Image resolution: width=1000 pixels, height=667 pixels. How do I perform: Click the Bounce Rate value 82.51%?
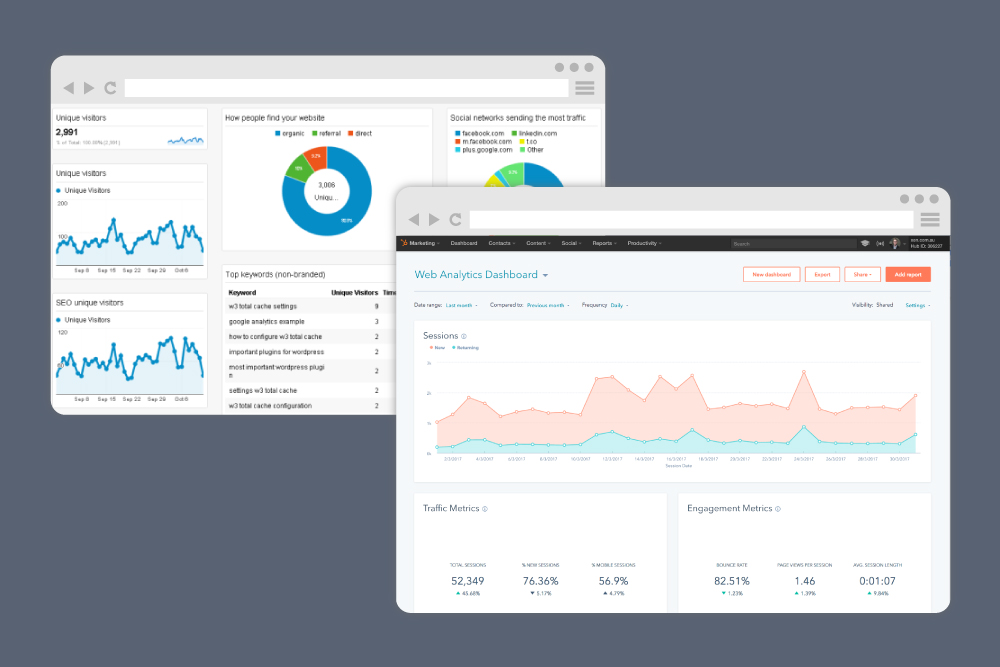732,582
